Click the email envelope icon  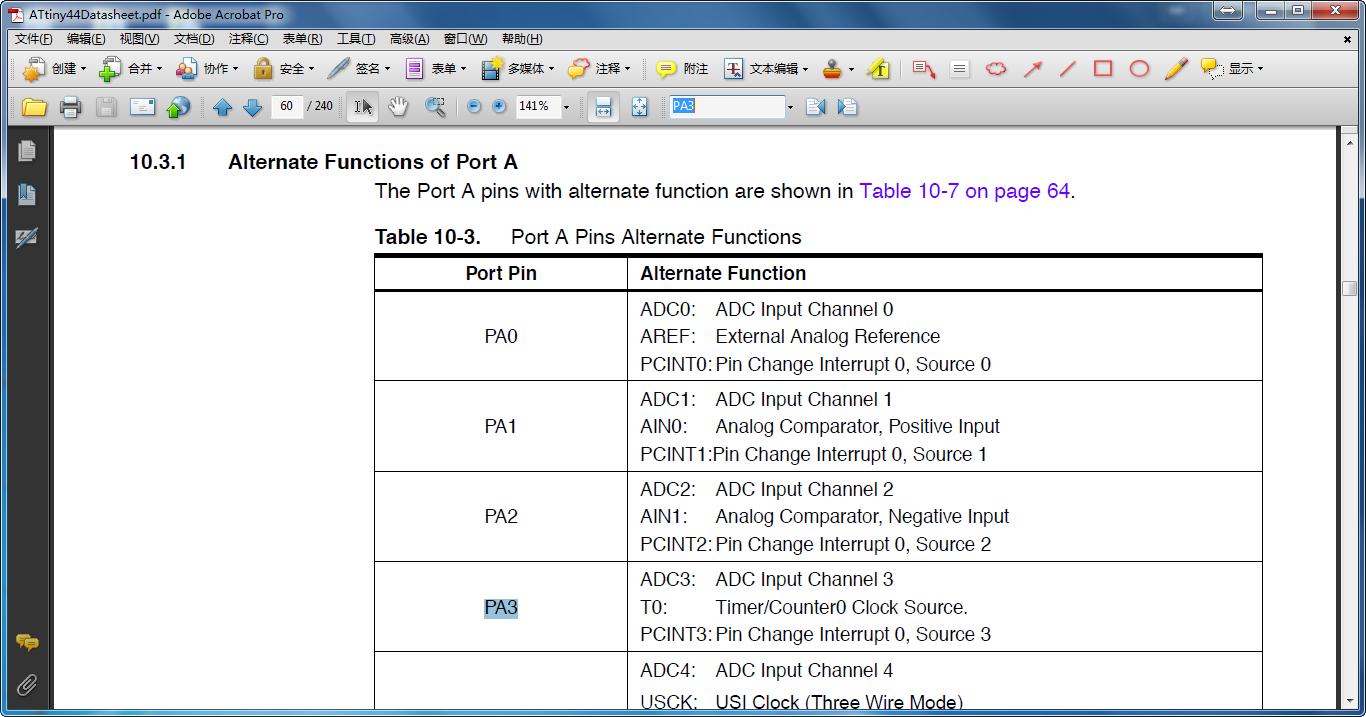143,107
